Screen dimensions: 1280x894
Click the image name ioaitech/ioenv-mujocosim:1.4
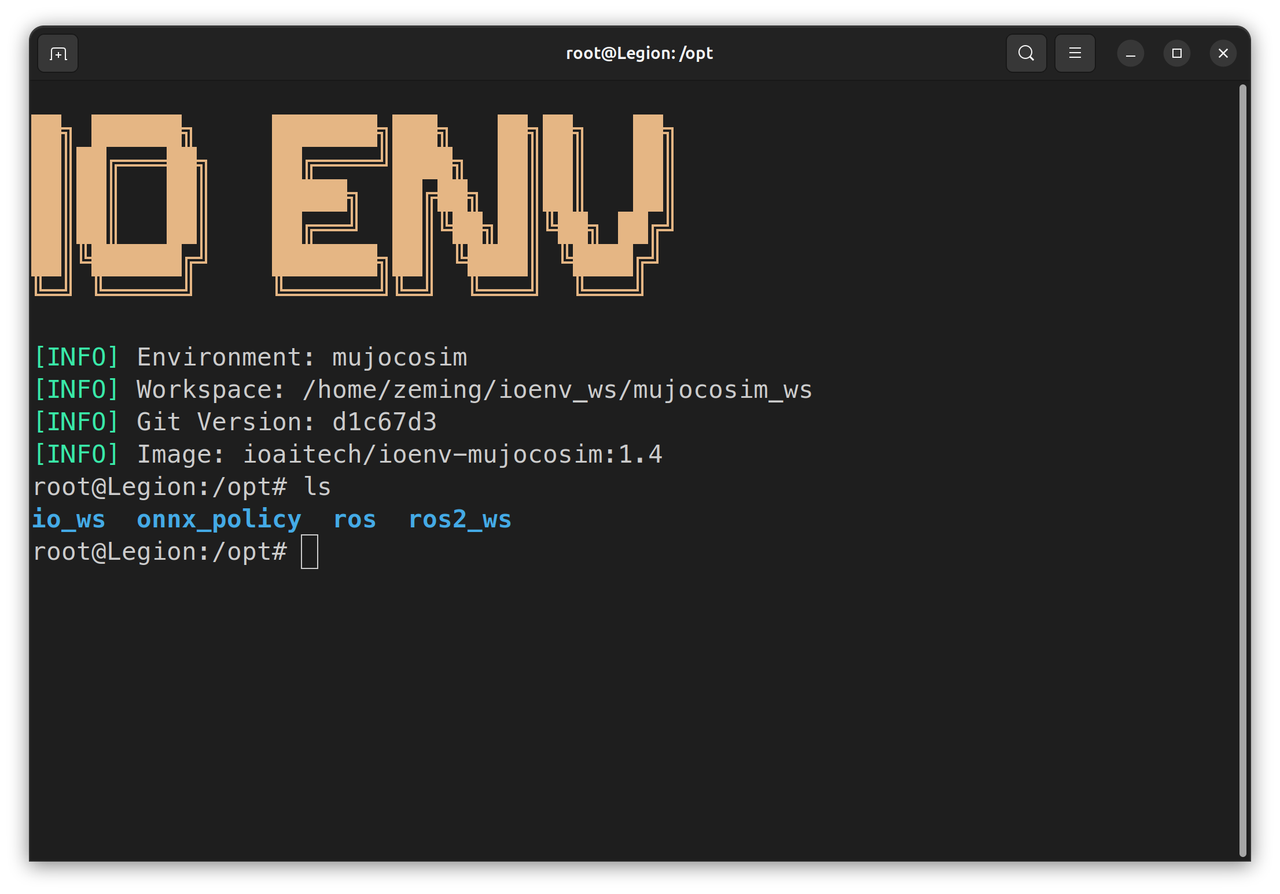[x=453, y=455]
